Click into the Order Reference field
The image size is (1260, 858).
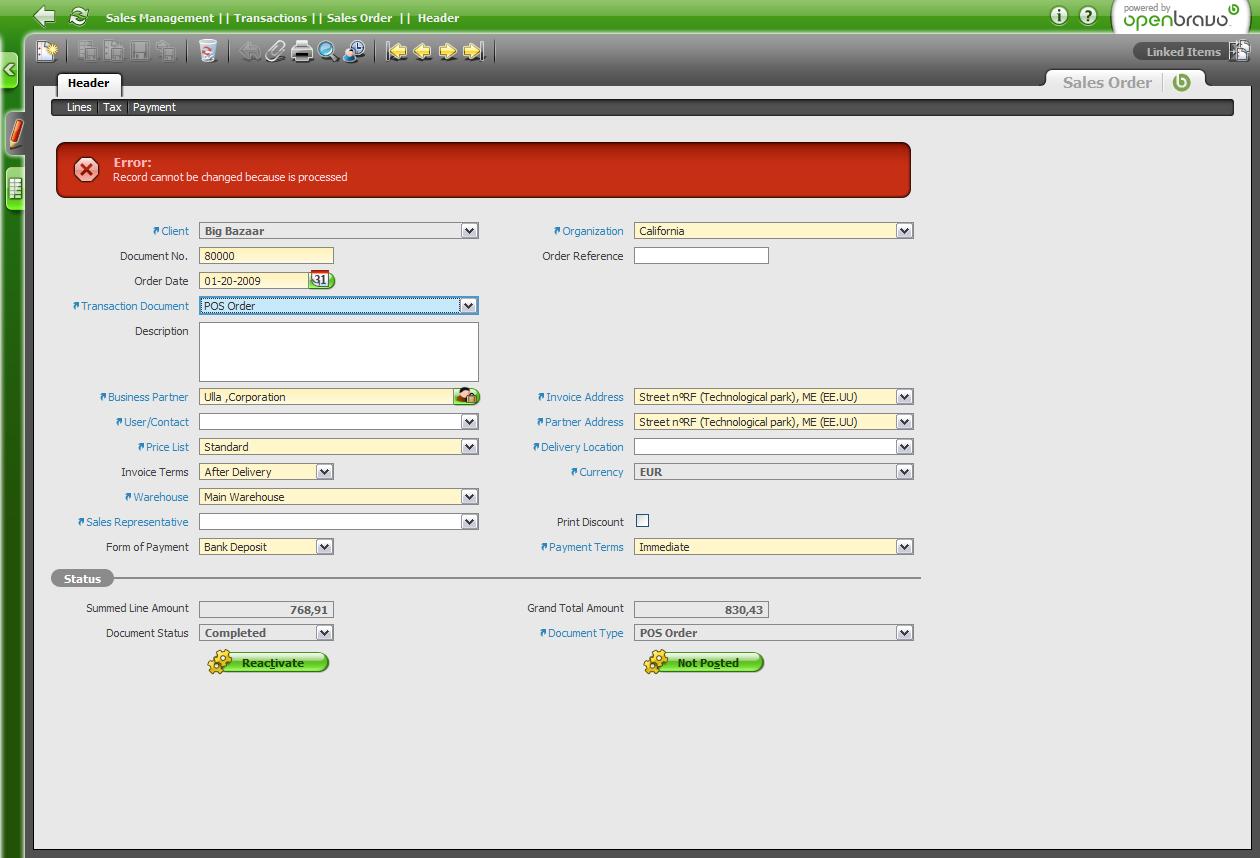(701, 256)
